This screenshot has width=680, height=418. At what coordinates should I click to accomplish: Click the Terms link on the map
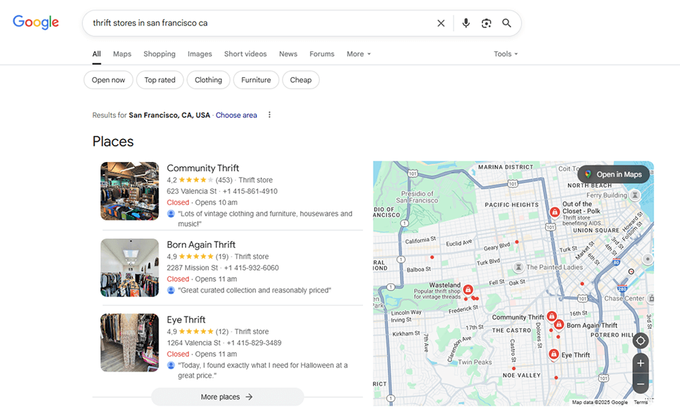(641, 402)
